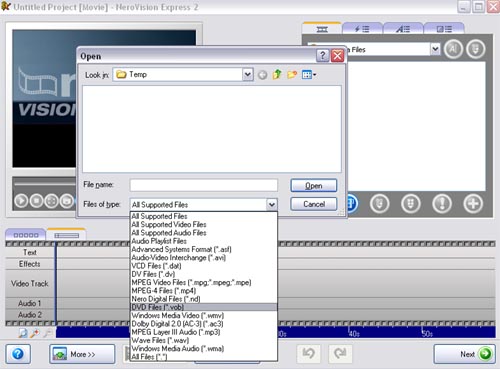Expand the Look in folder dropdown
500x369 pixels.
pyautogui.click(x=247, y=74)
